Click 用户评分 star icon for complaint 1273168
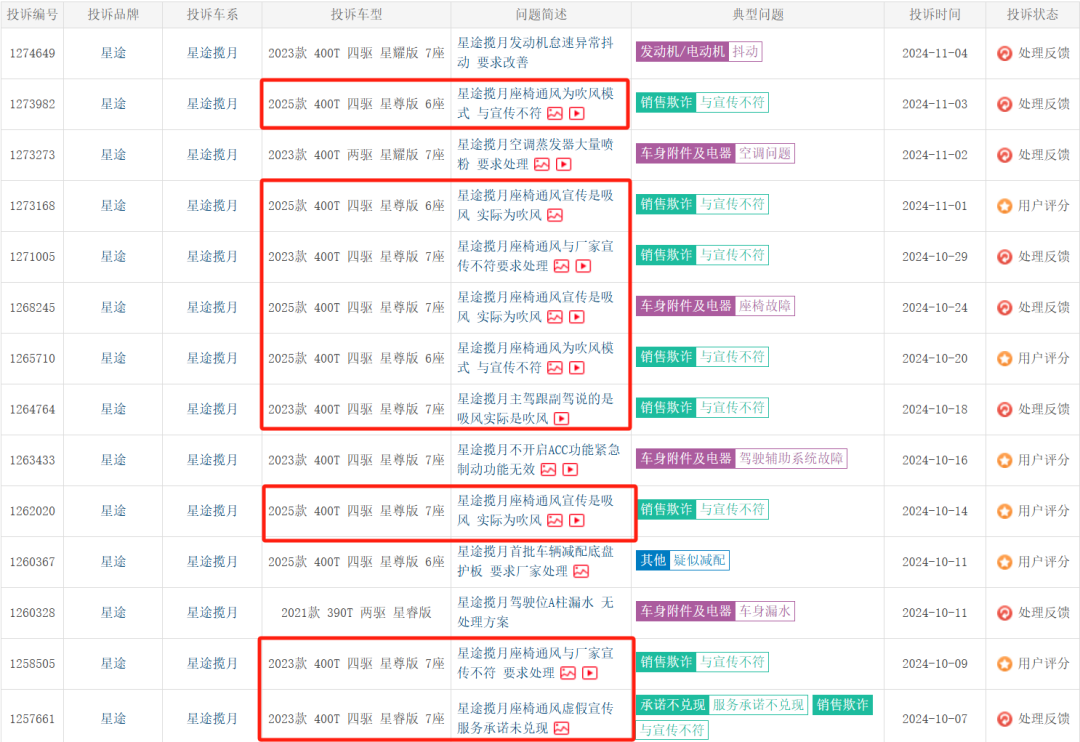Viewport: 1080px width, 742px height. 1004,206
